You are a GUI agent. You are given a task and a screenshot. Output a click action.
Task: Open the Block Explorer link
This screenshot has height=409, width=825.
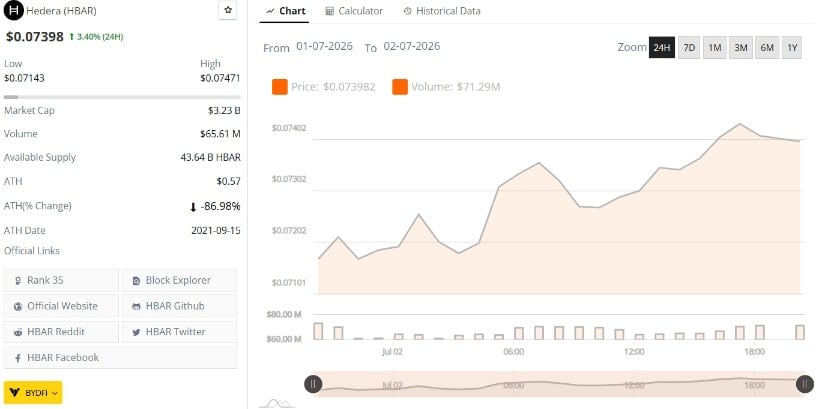[179, 281]
